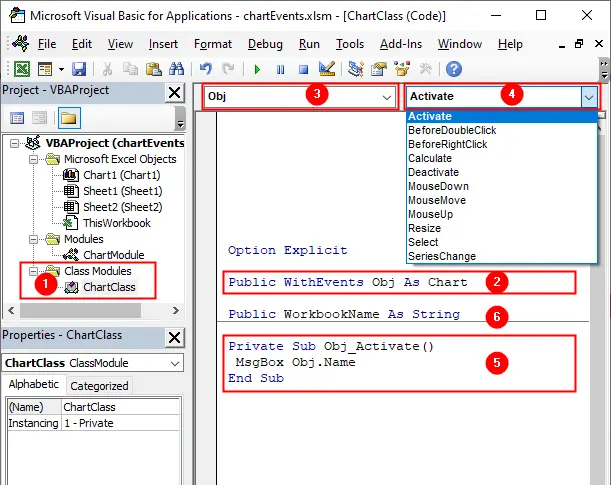Open the Tools menu
The width and height of the screenshot is (611, 485).
[350, 44]
